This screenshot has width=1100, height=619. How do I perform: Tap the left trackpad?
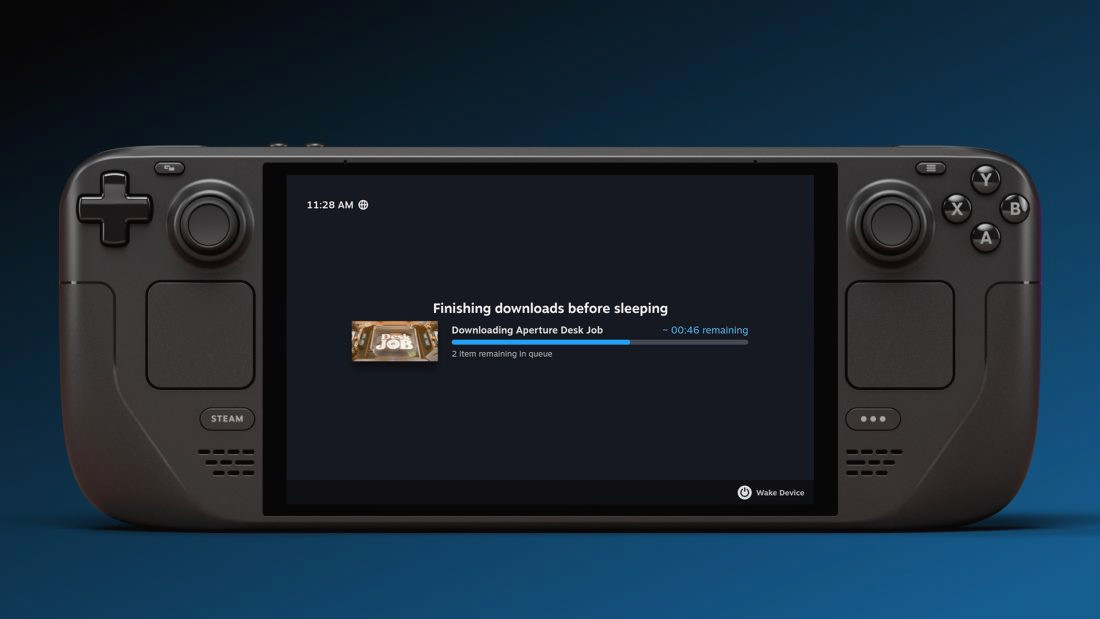pos(201,335)
